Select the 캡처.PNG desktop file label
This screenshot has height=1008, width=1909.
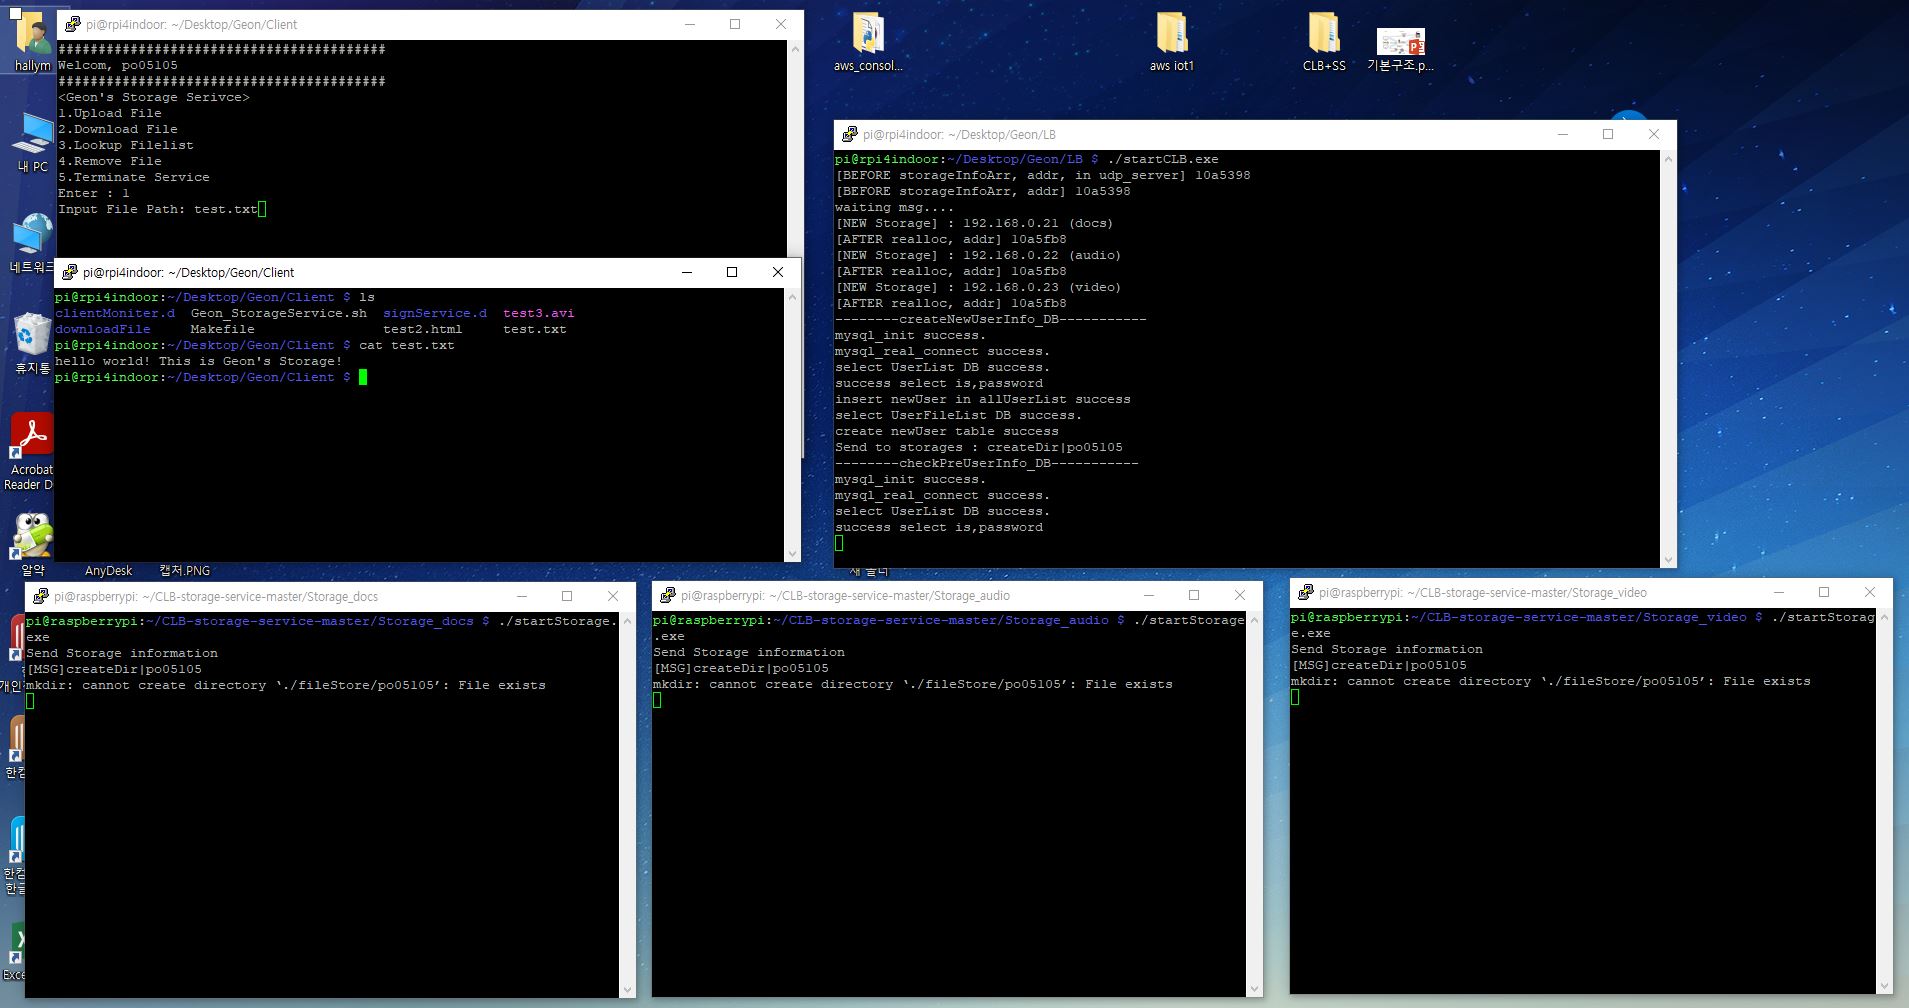coord(185,571)
